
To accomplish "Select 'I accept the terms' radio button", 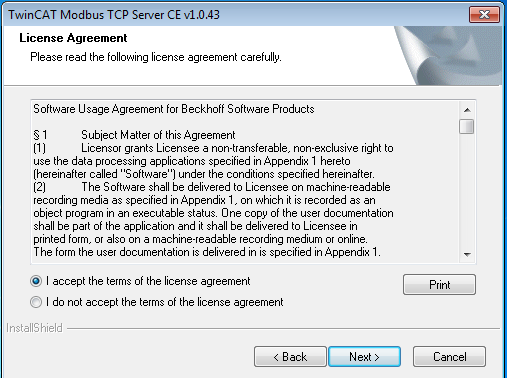I will click(x=36, y=281).
